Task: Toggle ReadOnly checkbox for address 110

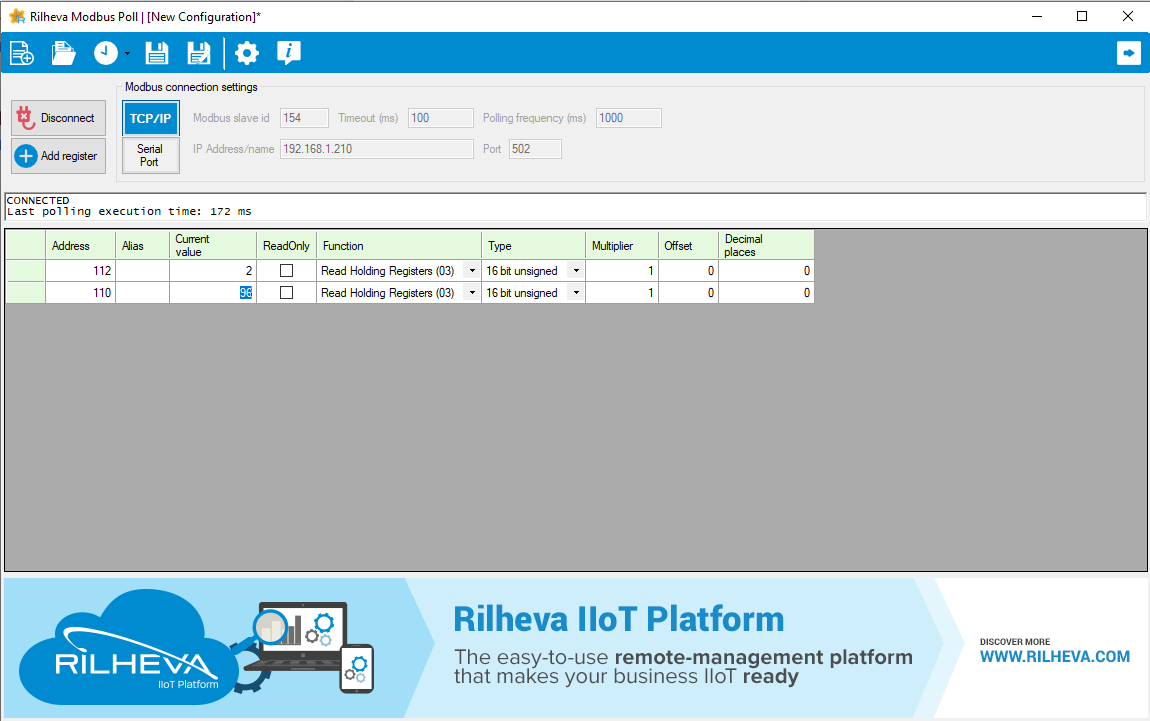Action: 286,293
